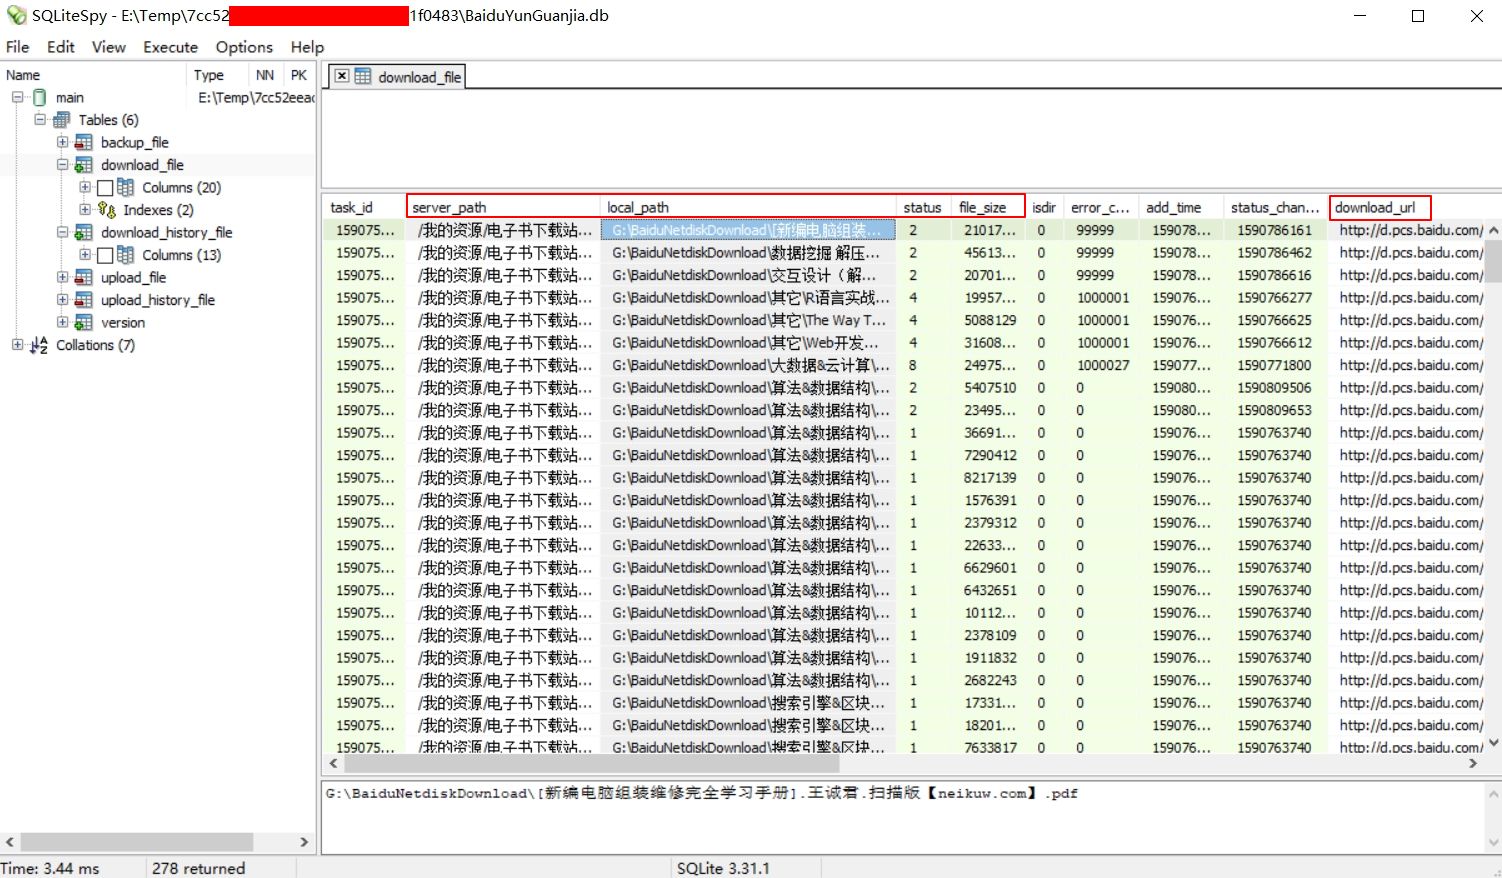Click the SQLiteSpy app icon in title bar
Viewport: 1502px width, 878px height.
pos(16,16)
